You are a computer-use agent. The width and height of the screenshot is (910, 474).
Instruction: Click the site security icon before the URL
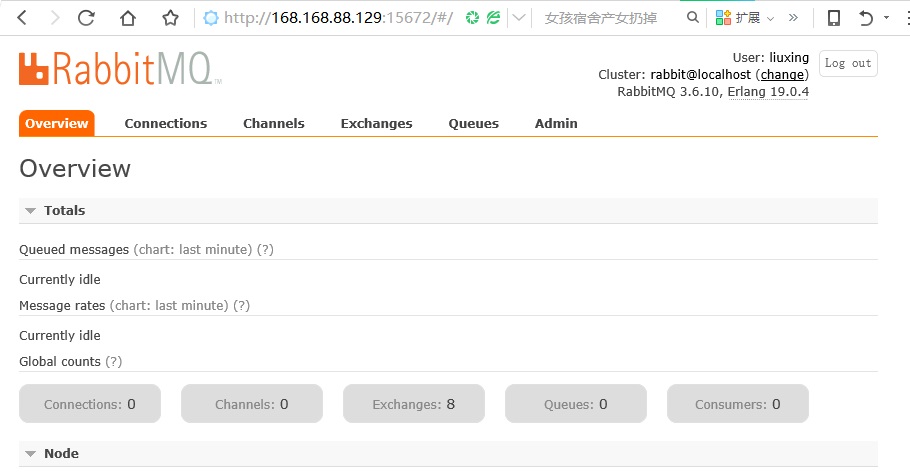point(211,18)
